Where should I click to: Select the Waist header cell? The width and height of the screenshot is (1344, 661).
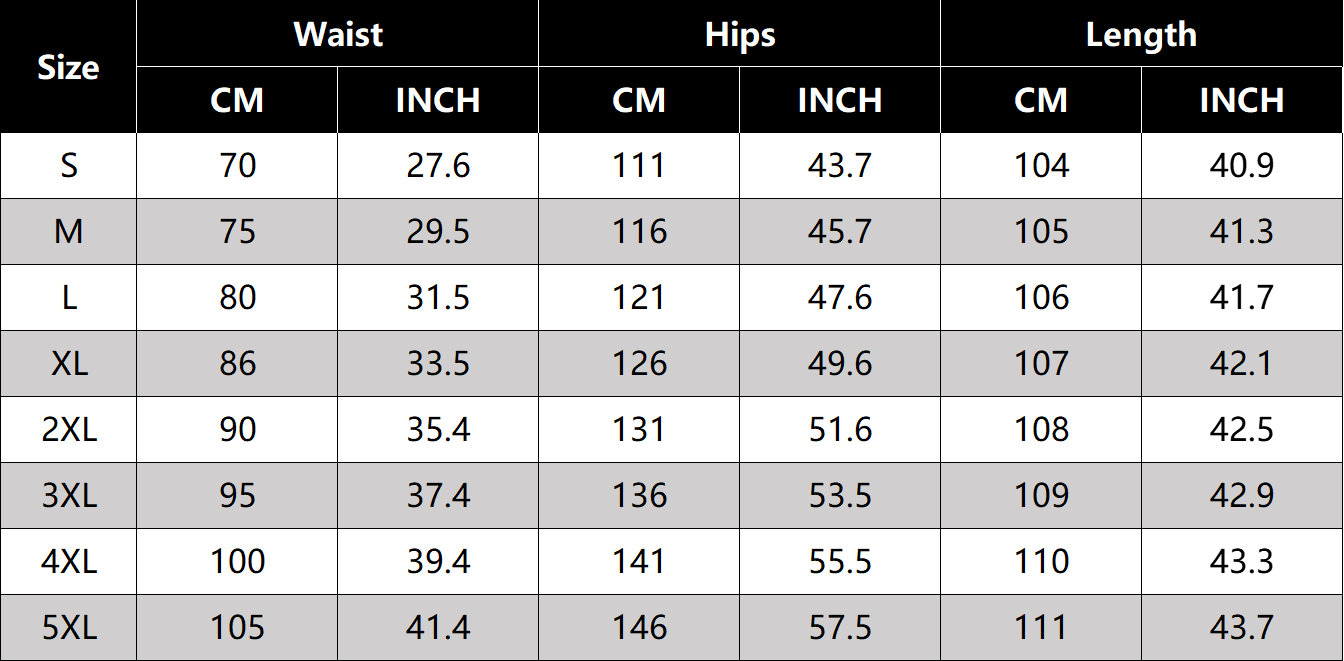(x=338, y=34)
